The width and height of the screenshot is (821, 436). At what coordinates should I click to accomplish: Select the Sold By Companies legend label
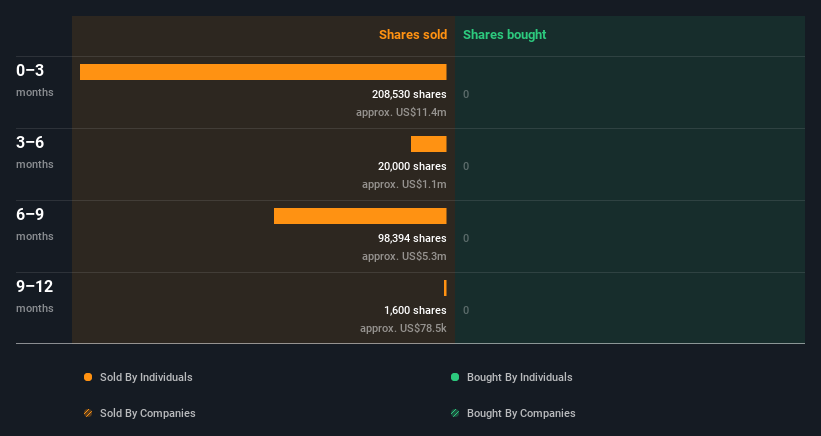point(148,413)
